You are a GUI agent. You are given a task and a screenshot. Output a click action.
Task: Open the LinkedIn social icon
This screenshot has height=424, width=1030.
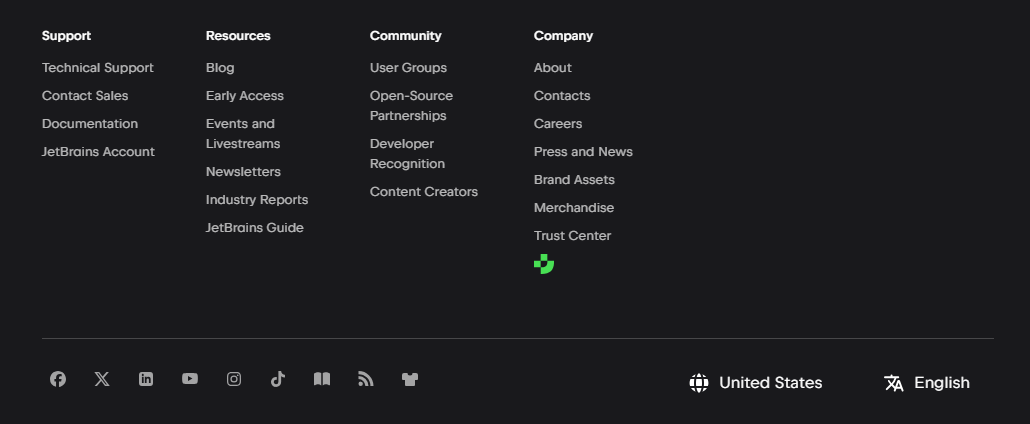coord(146,379)
